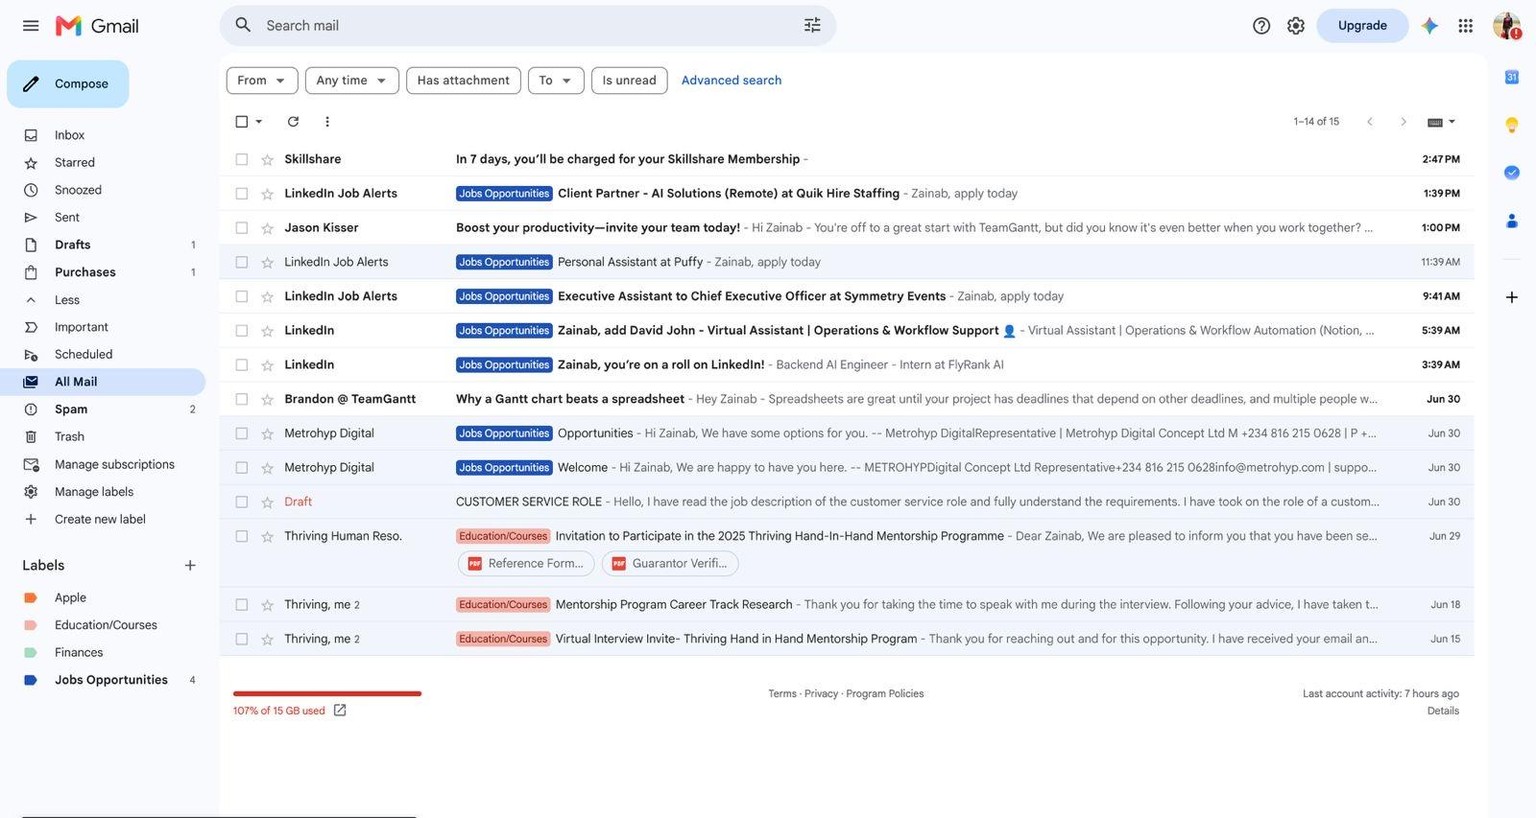Open the Starred folder

74,162
